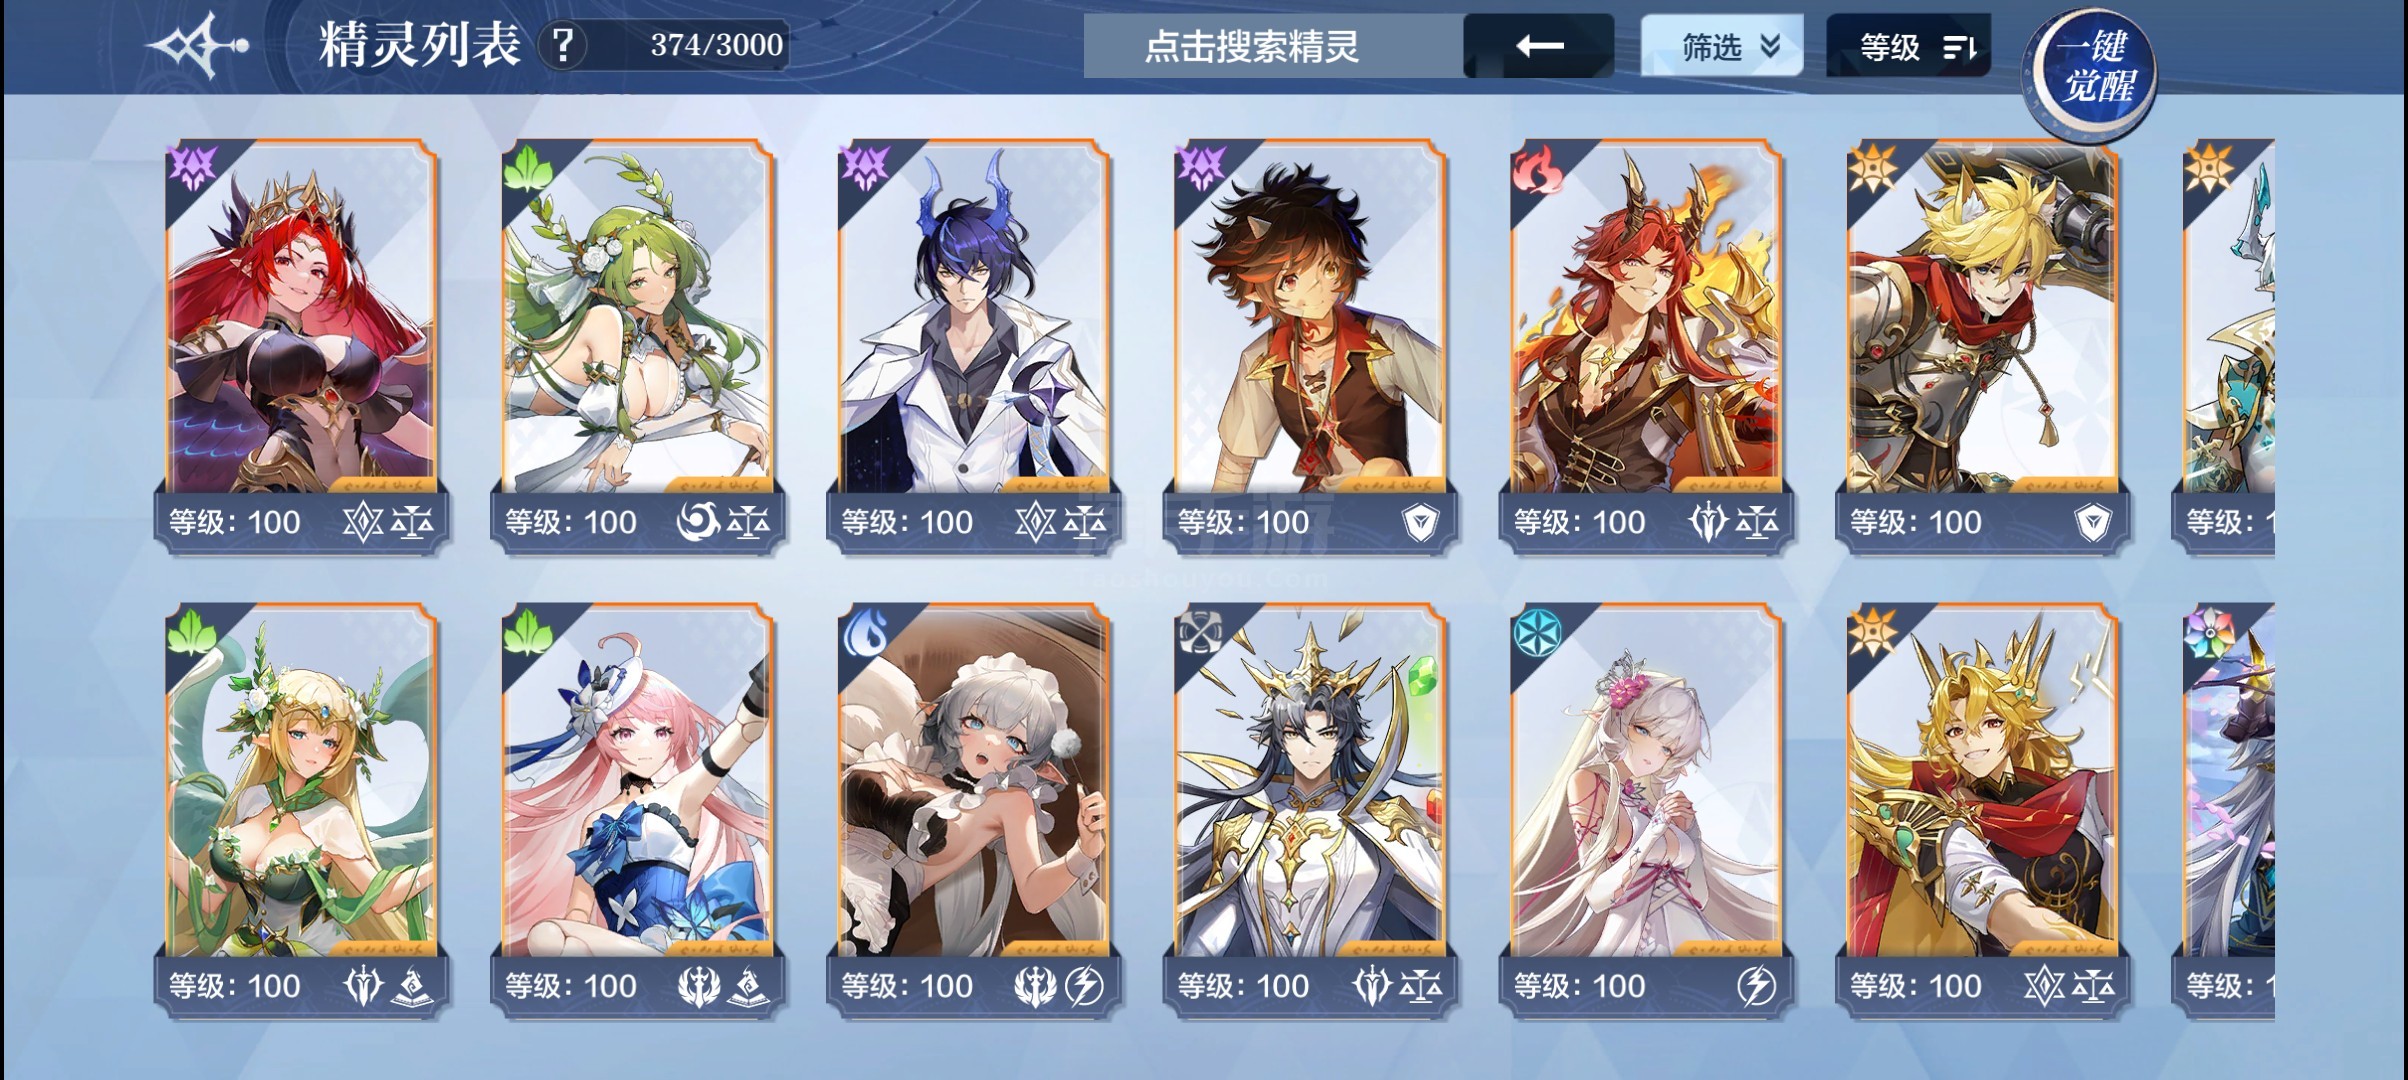Click the 点击搜索精灵 search field
Screen dimensions: 2408x1080
(1273, 46)
